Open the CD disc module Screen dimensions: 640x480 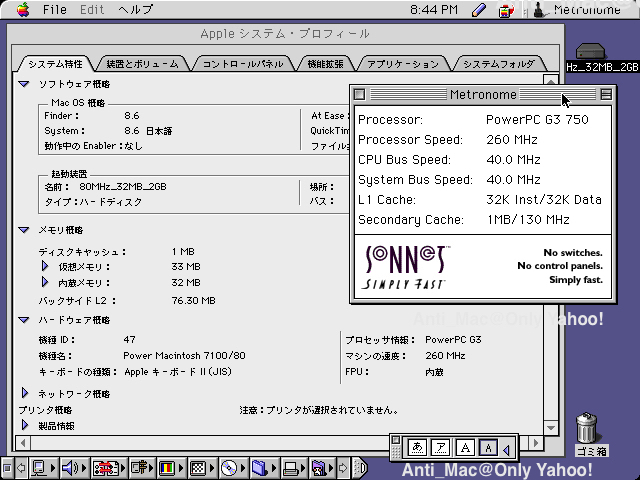[232, 468]
